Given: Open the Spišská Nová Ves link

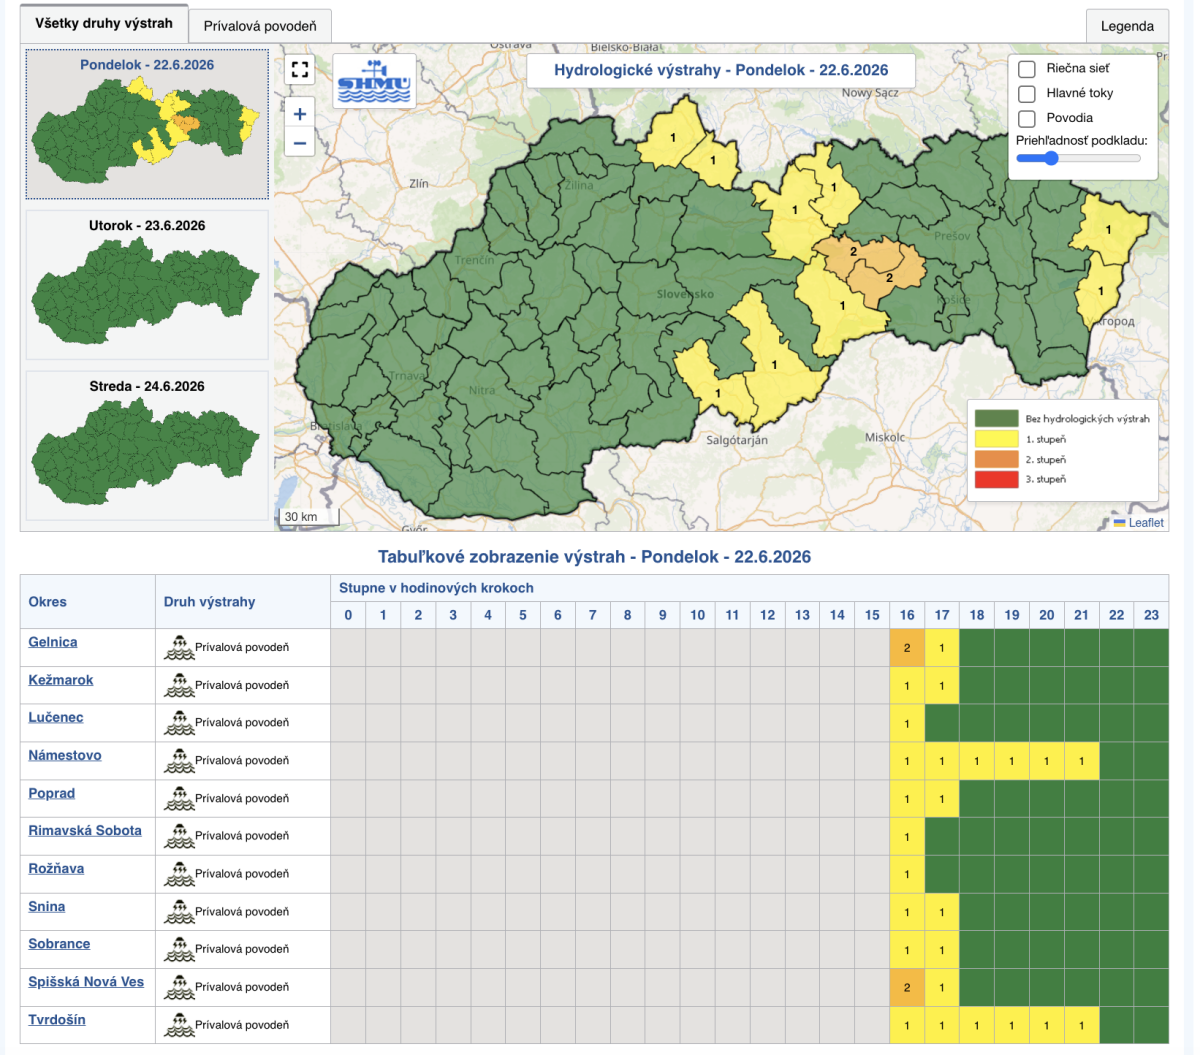Looking at the screenshot, I should [x=86, y=982].
